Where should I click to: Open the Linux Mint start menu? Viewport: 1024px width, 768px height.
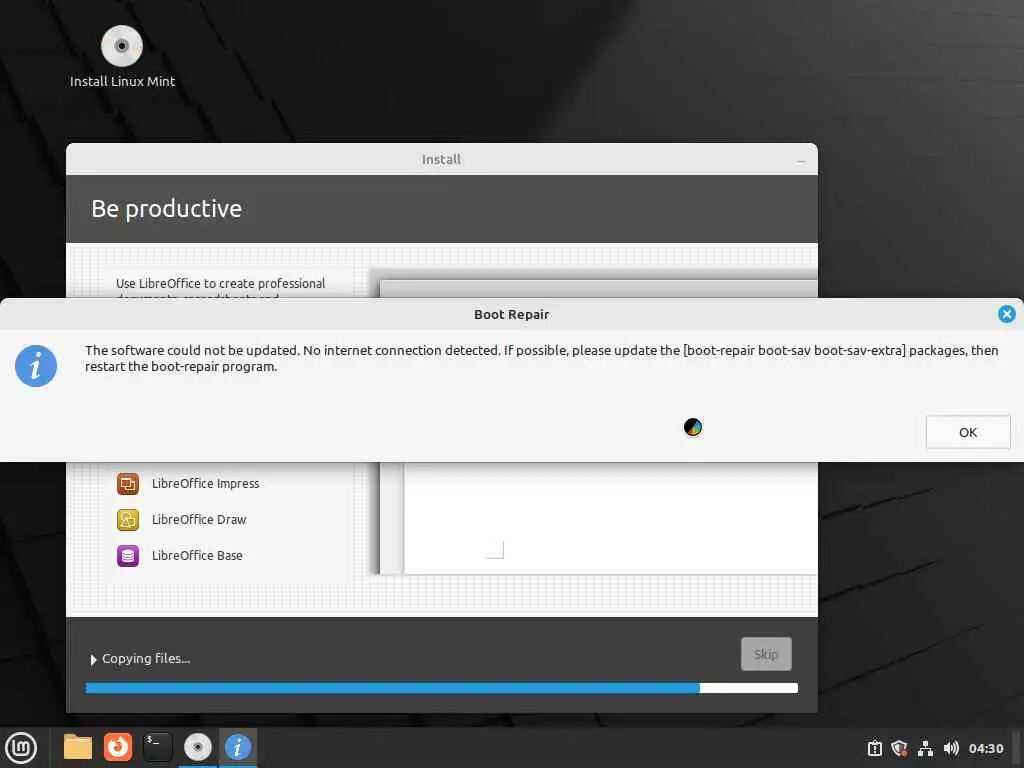pos(21,748)
